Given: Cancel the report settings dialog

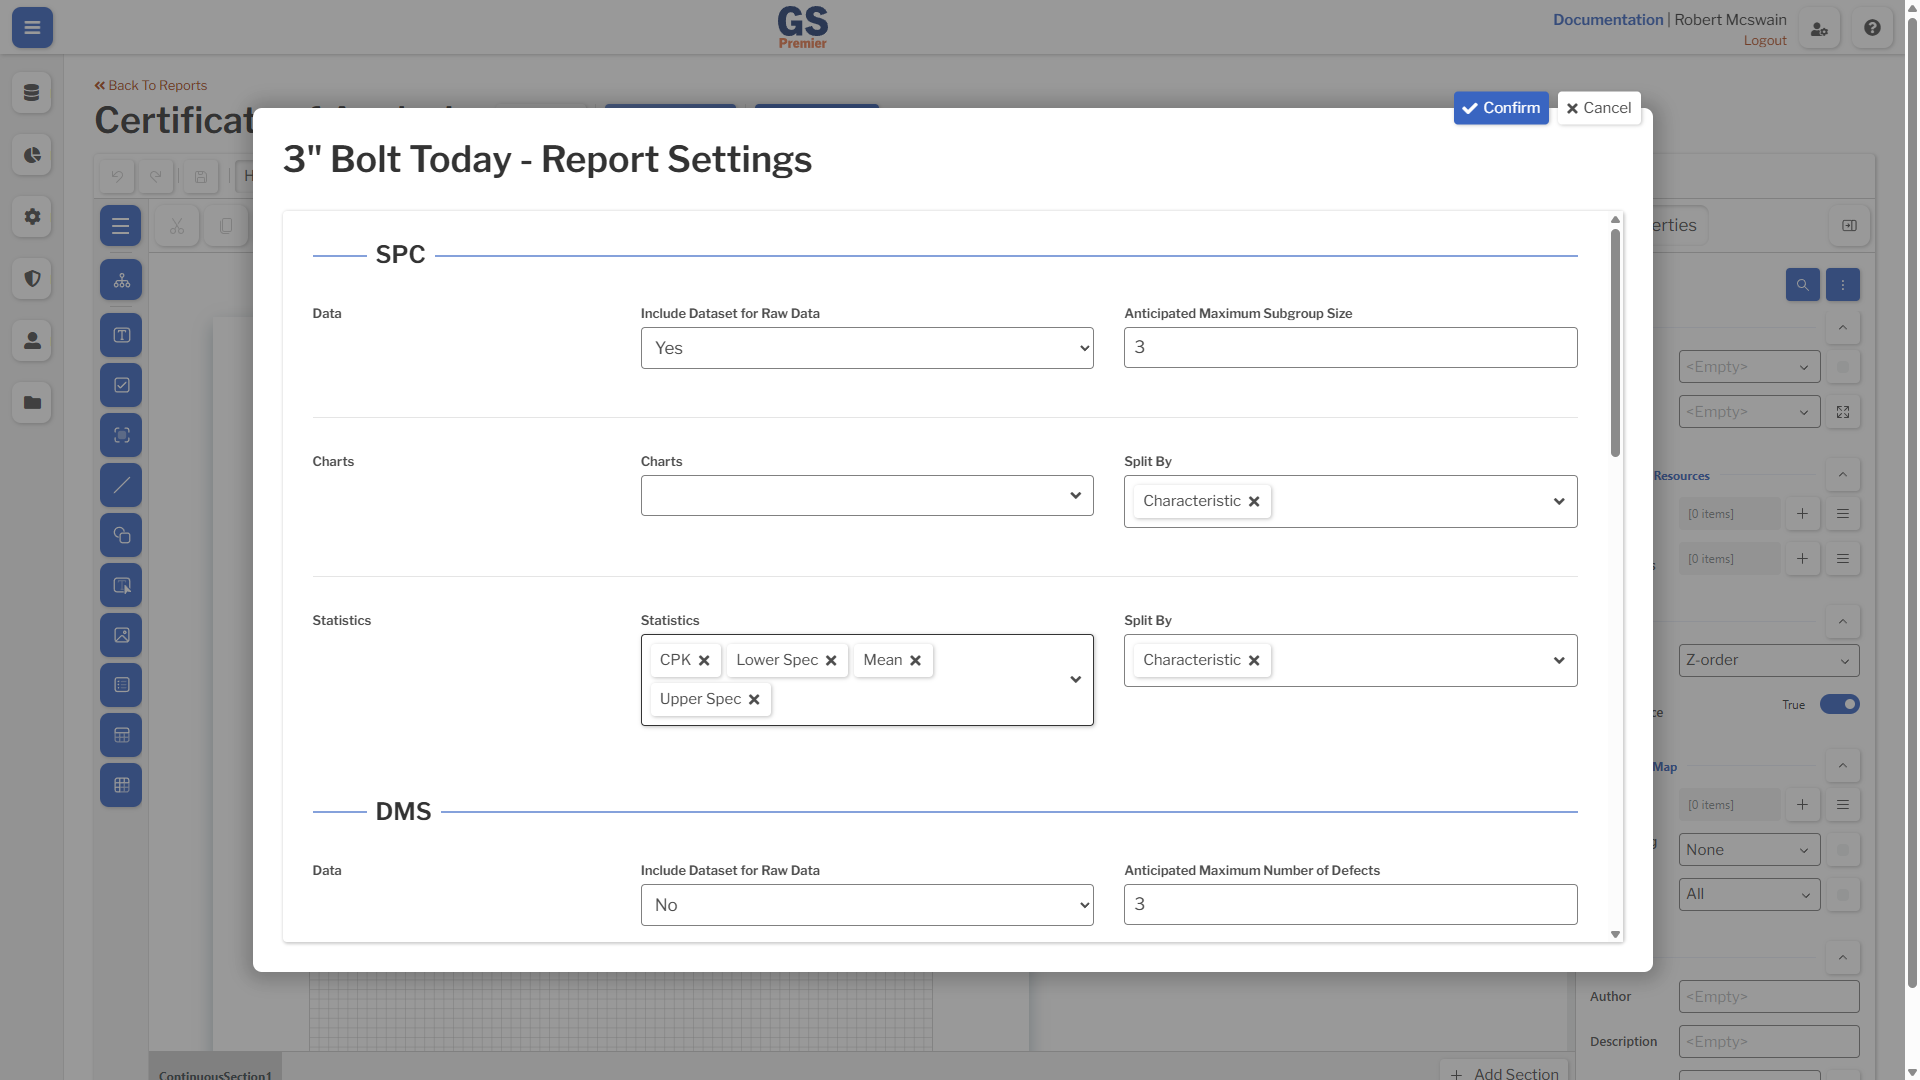Looking at the screenshot, I should pos(1599,108).
